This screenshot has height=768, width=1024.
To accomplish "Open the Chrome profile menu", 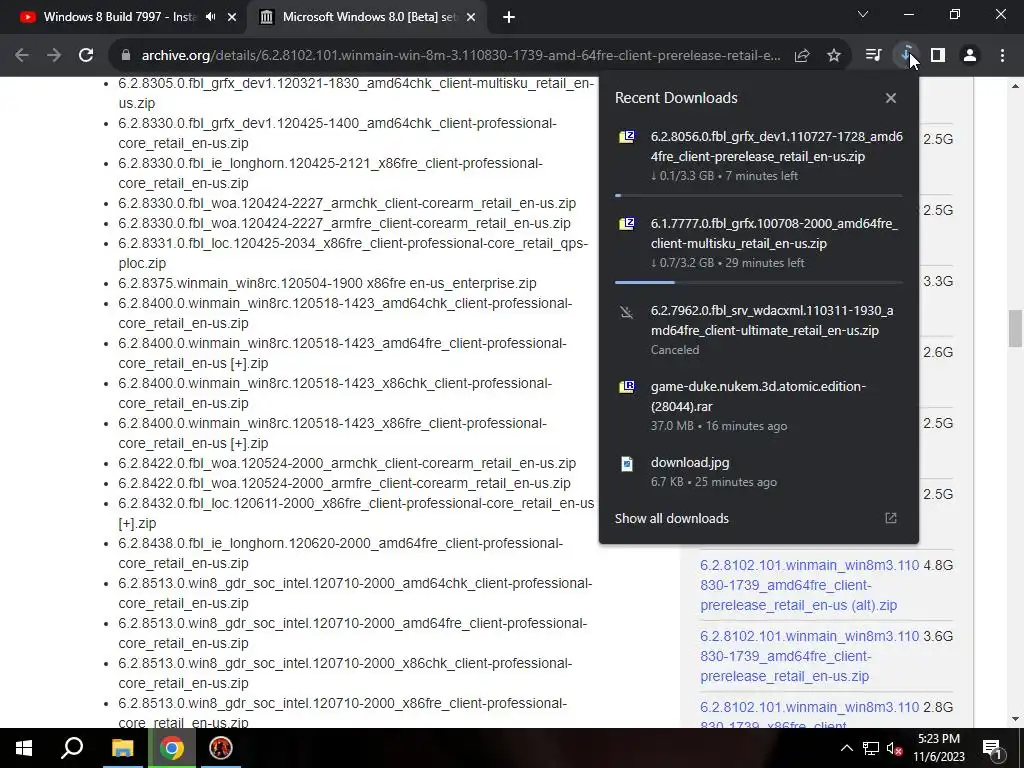I will pos(970,56).
